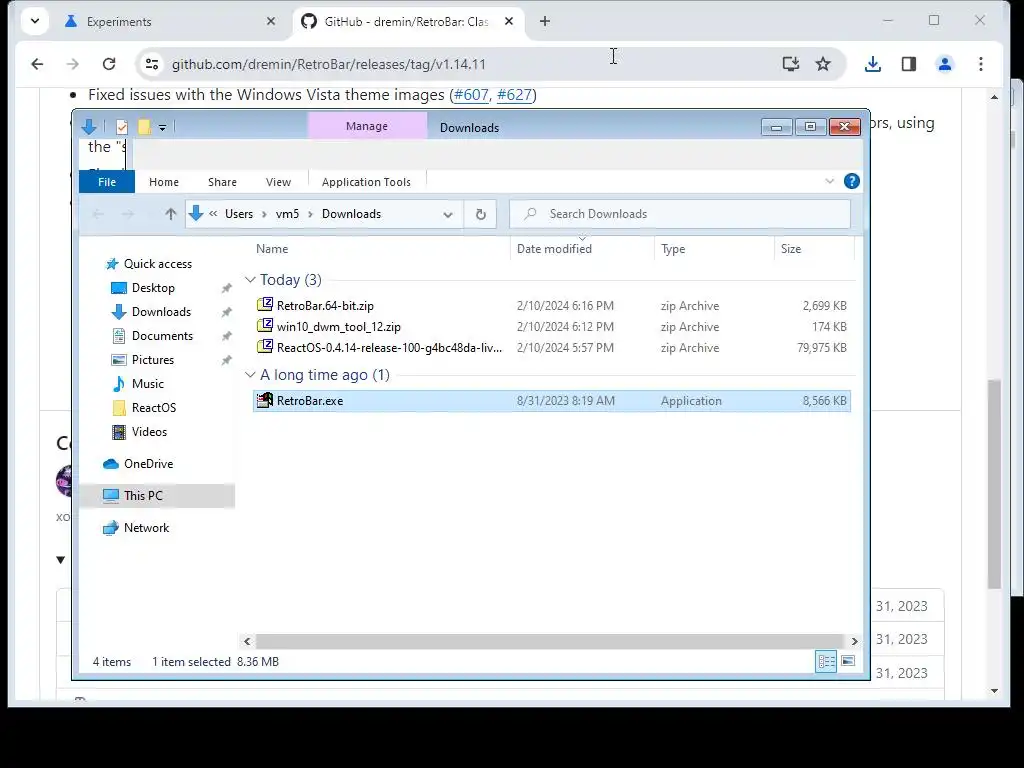
Task: Click install app icon in address bar
Action: (791, 64)
